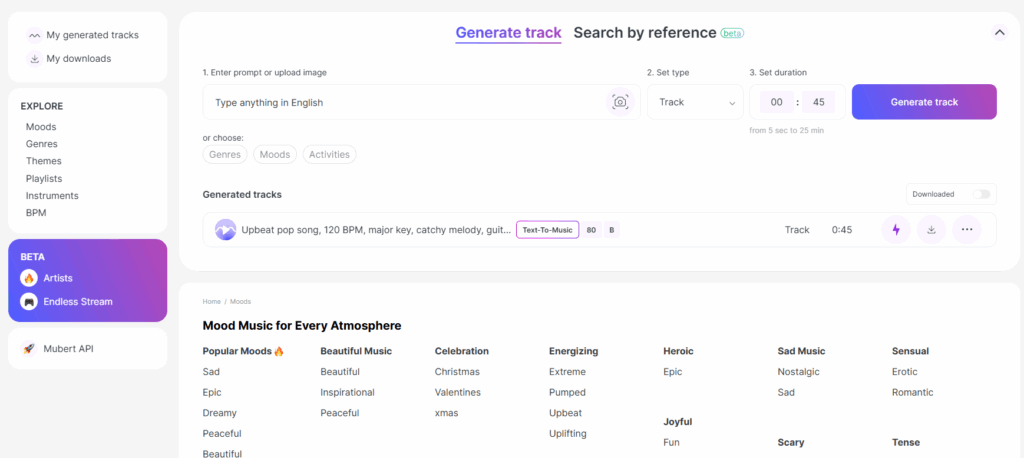Open Moods in Explore sidebar

point(41,127)
